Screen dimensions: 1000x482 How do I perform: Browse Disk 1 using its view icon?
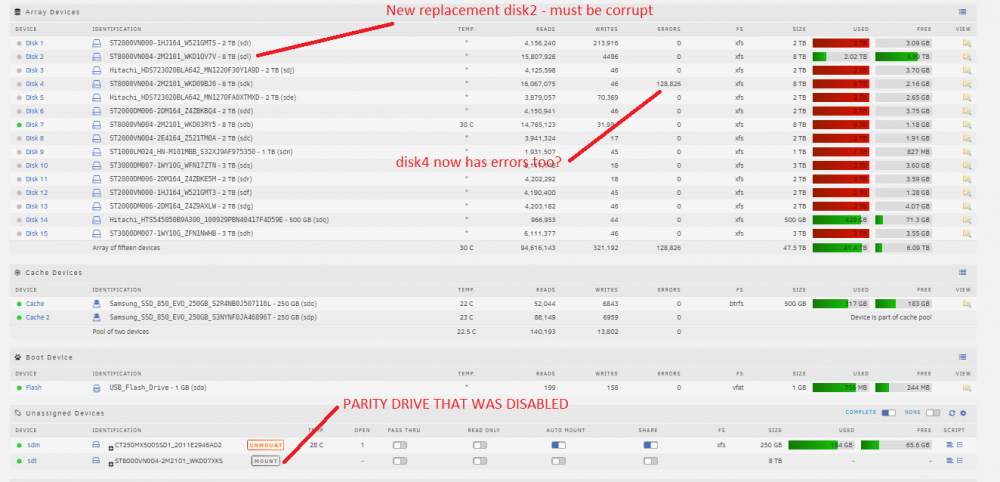coord(966,43)
